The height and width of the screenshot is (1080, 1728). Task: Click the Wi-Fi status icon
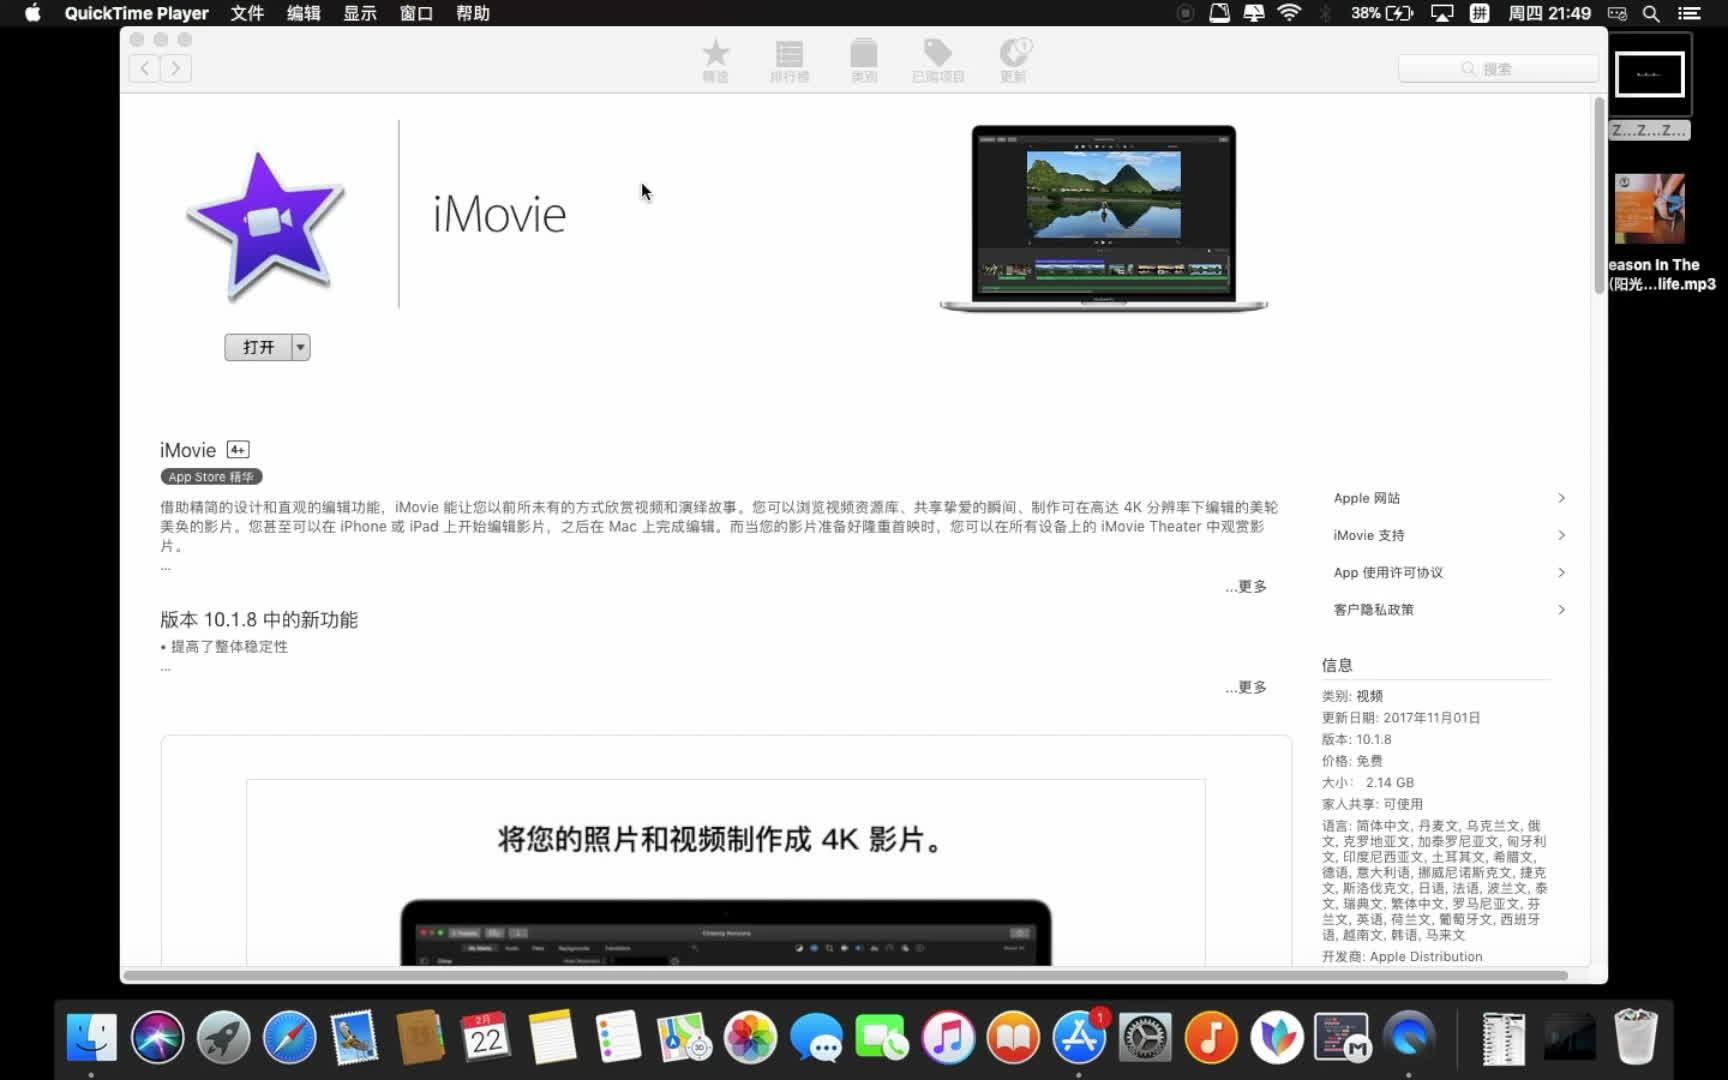point(1290,13)
